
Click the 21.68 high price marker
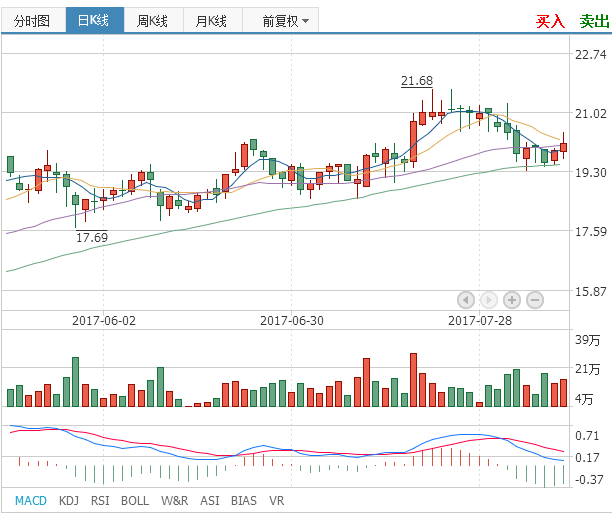417,81
